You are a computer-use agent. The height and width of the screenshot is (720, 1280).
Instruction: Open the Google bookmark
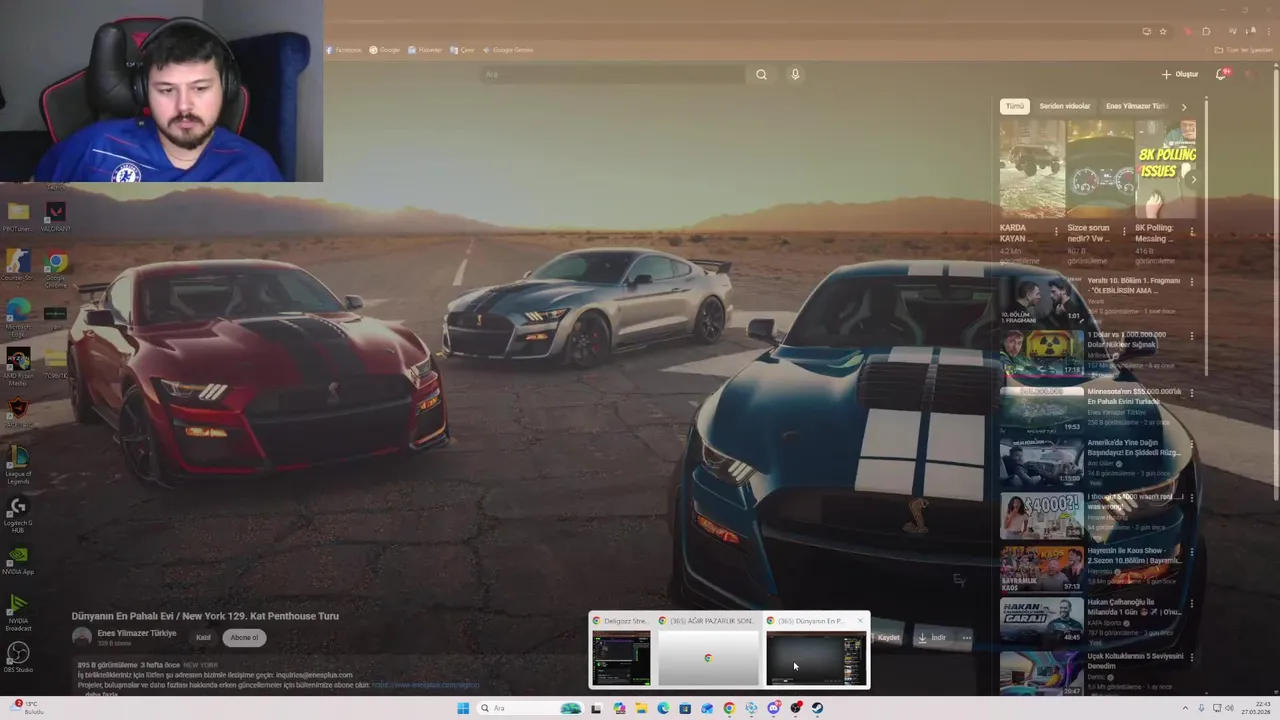pos(384,50)
